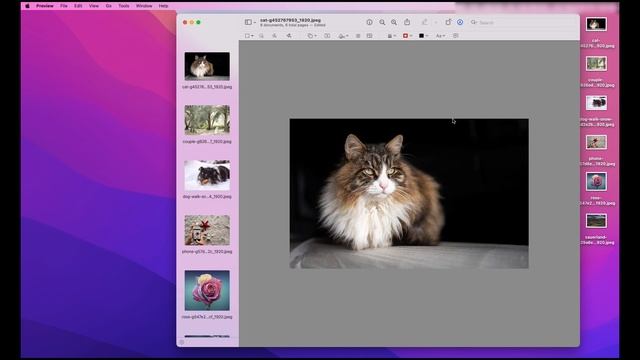The width and height of the screenshot is (640, 360).
Task: Toggle the Preview sidebar view button
Action: pos(248,22)
